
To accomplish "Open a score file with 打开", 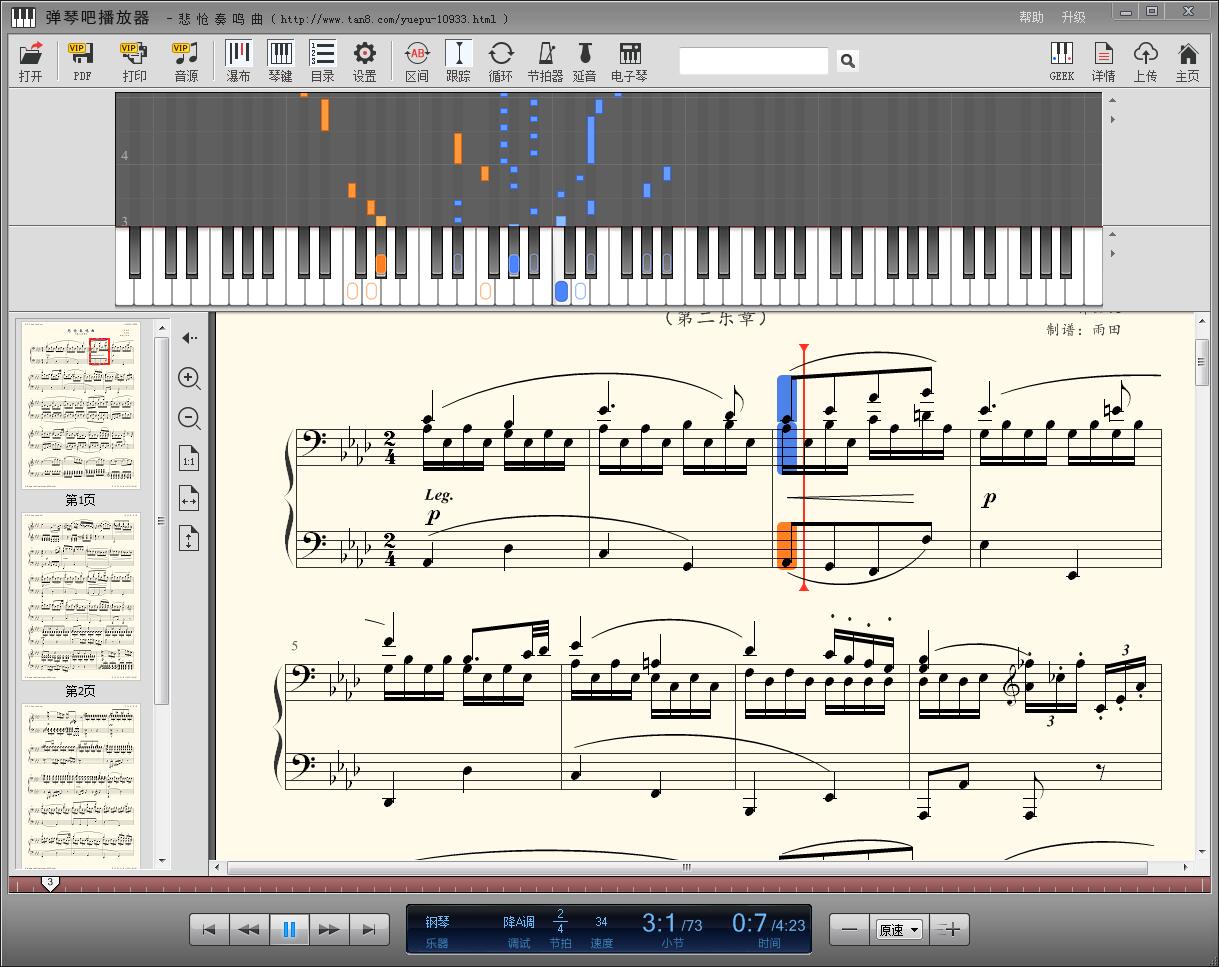I will click(x=31, y=61).
